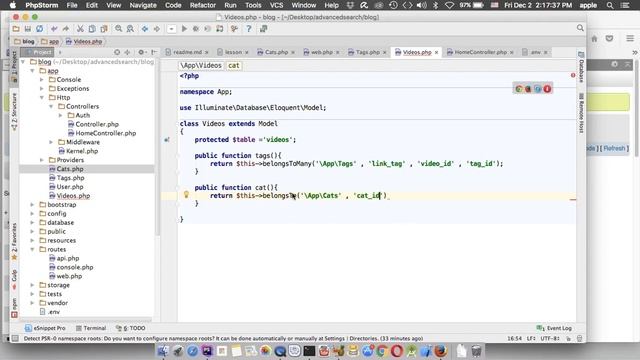Collapse the routes folder

tap(32, 249)
